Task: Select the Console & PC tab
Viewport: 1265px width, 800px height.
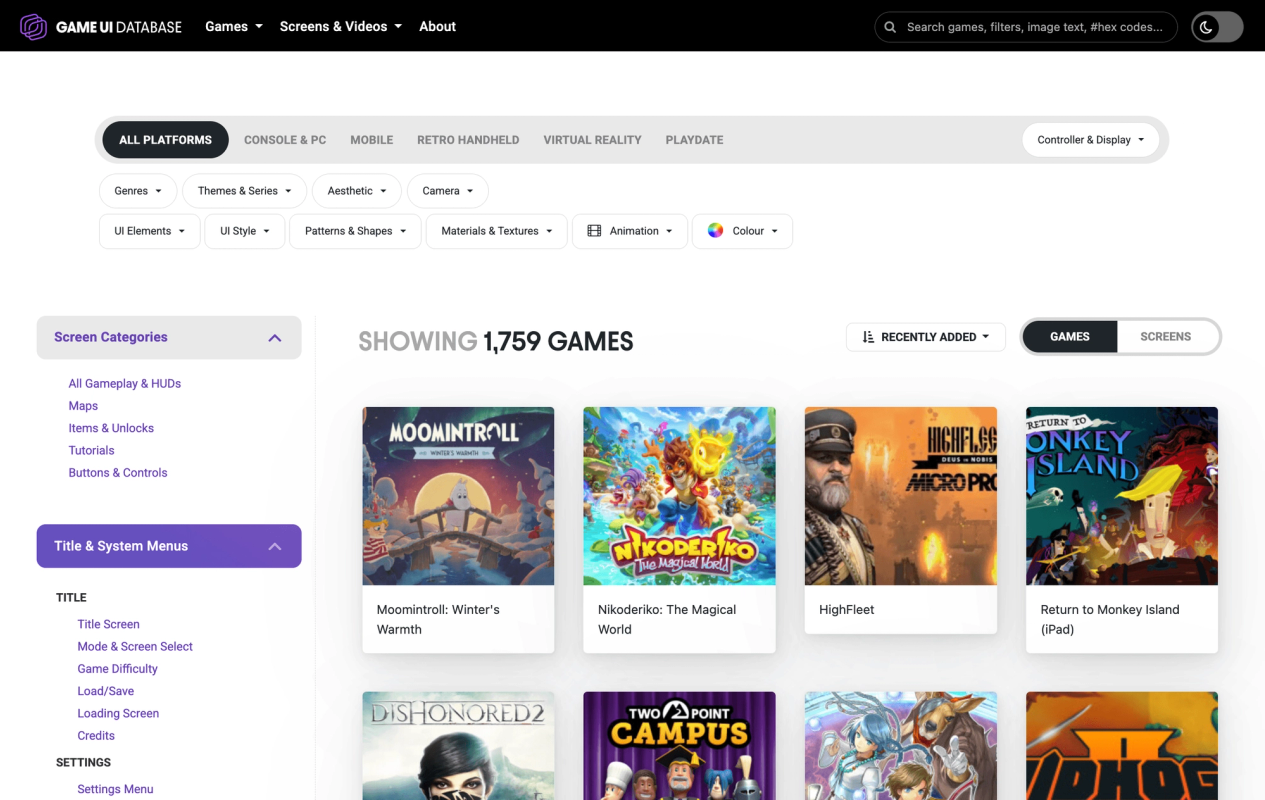Action: 285,140
